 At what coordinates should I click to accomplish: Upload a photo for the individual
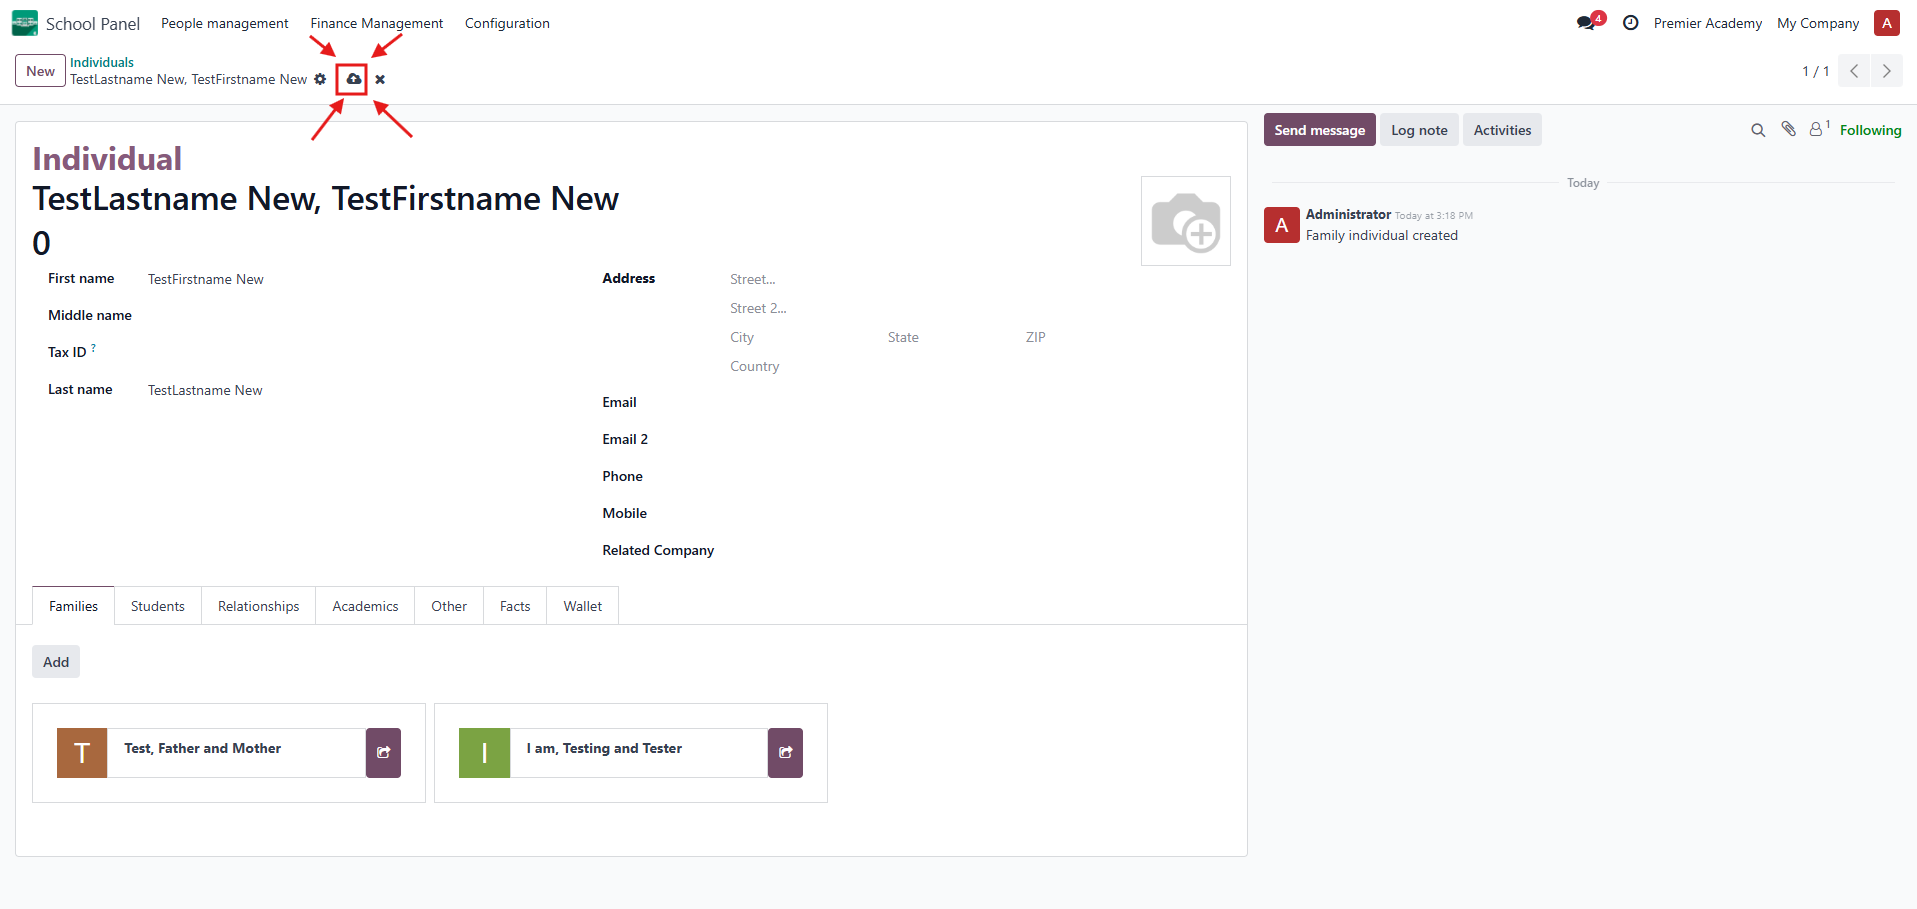point(1185,221)
